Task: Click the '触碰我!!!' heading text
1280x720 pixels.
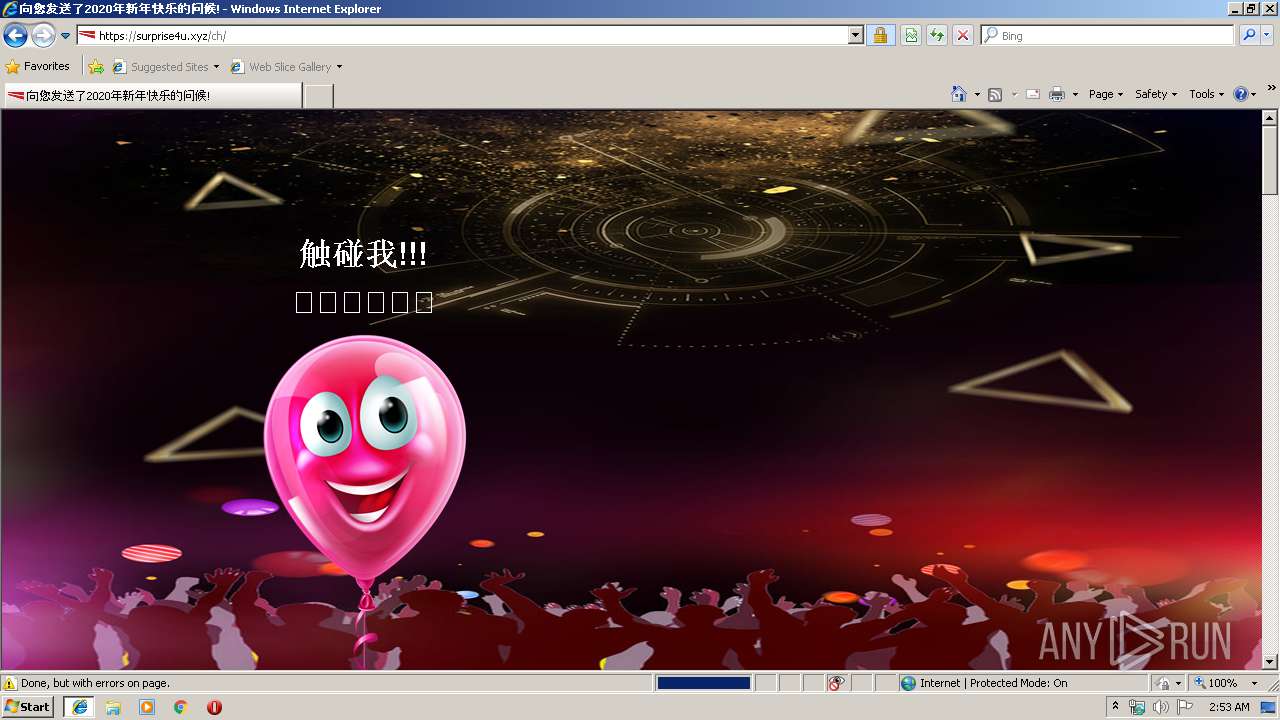Action: [x=363, y=254]
